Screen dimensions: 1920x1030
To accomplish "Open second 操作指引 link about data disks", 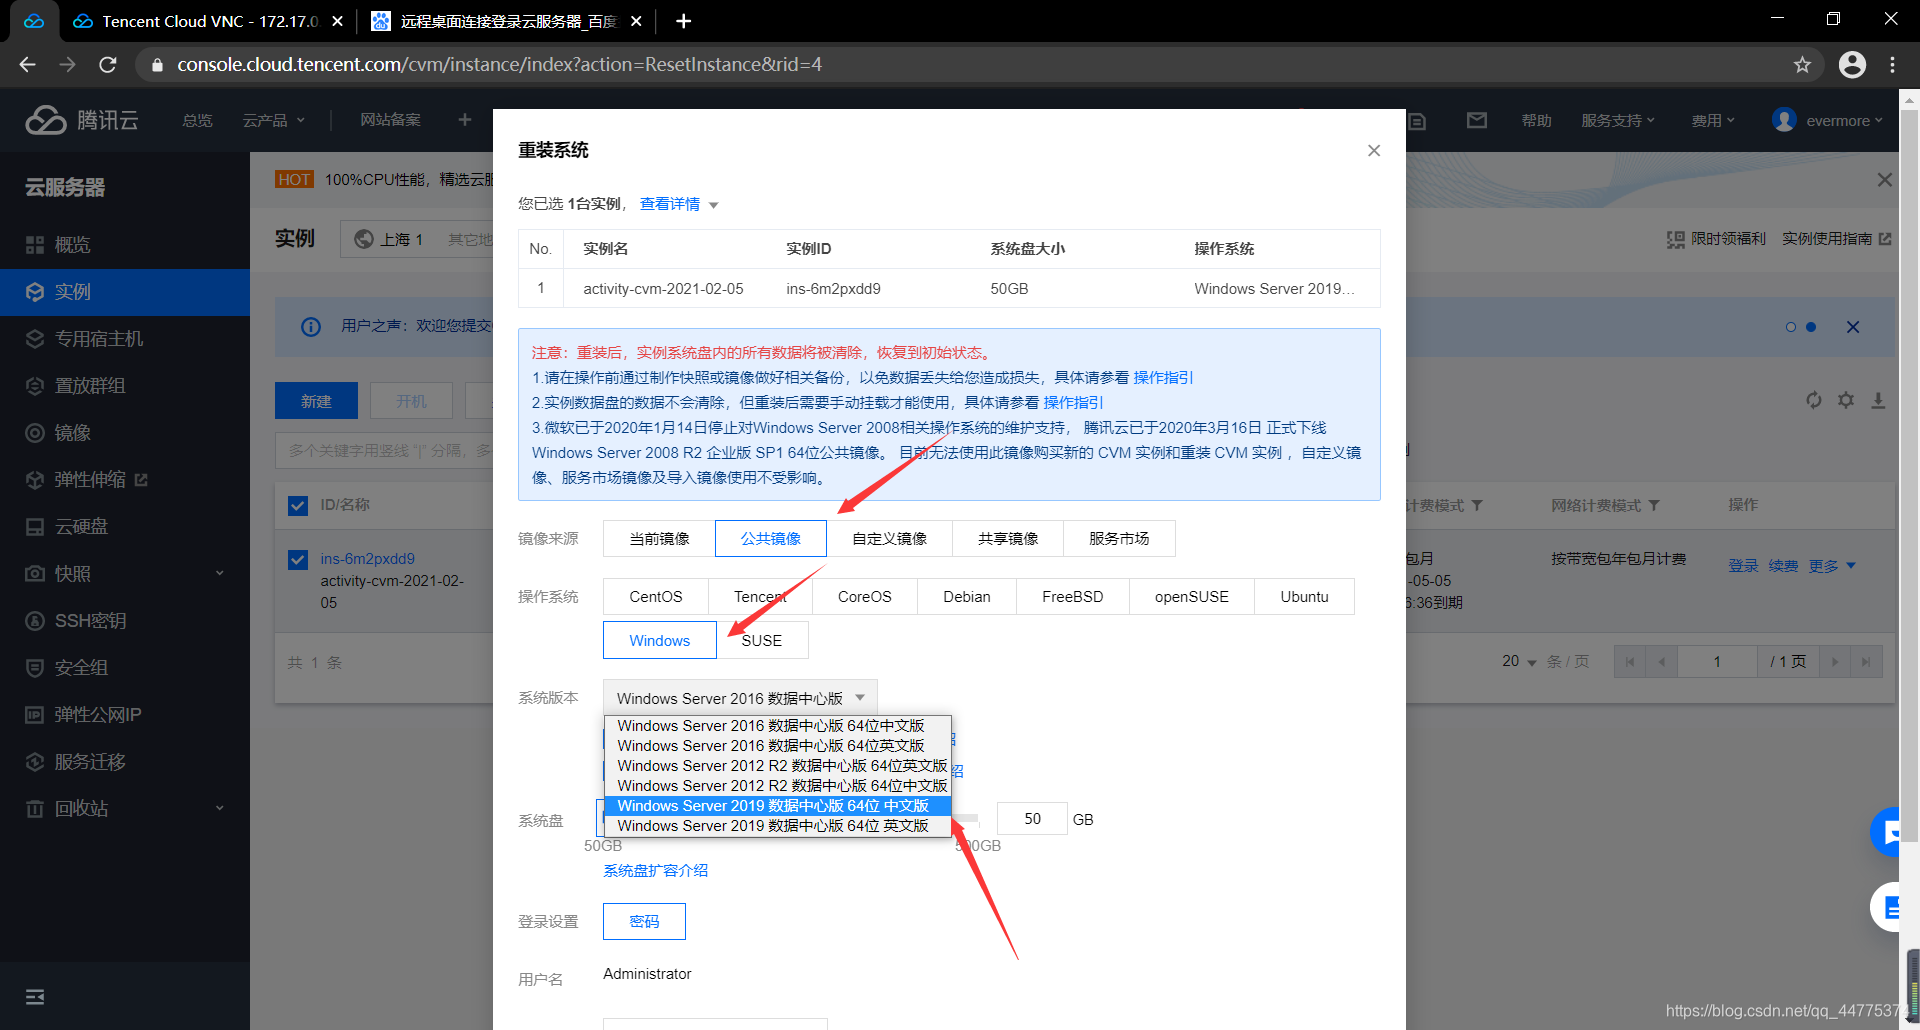I will click(x=1073, y=403).
